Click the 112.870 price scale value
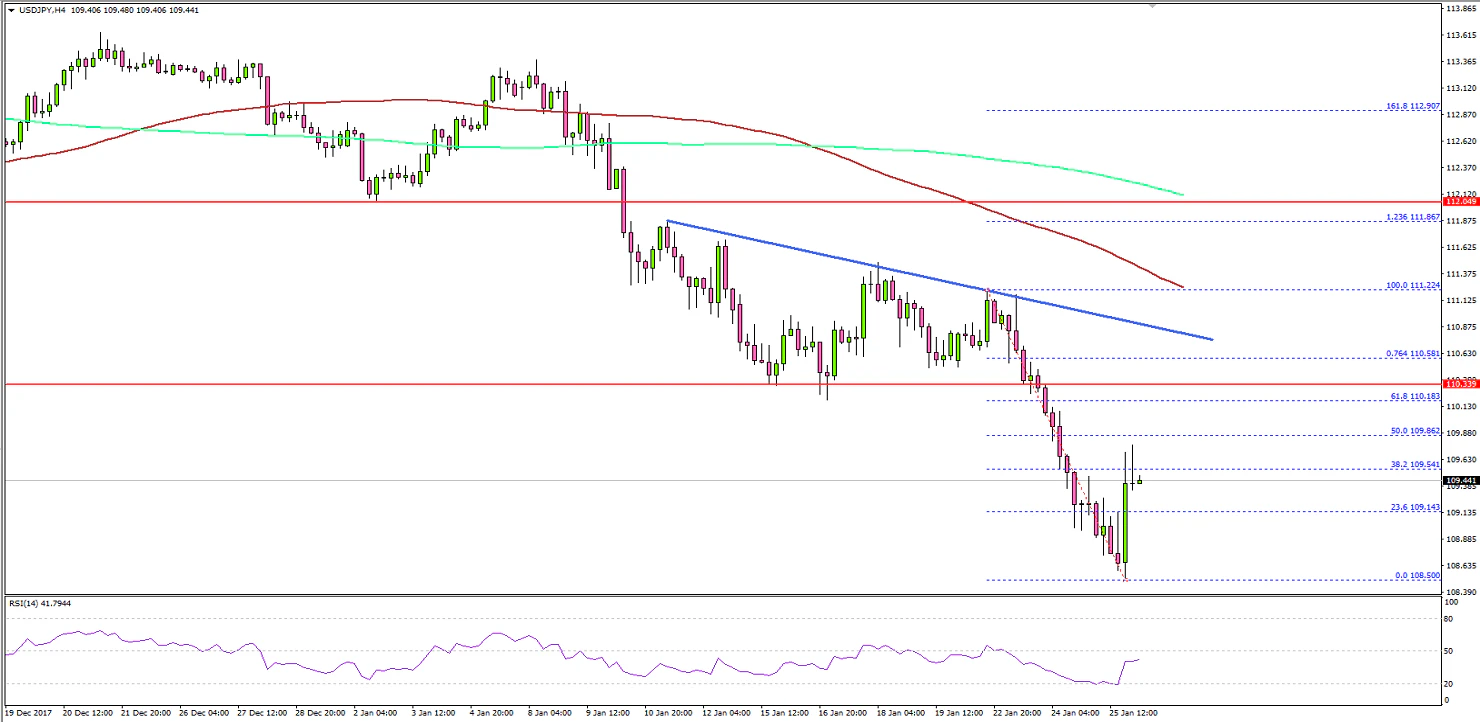Image resolution: width=1480 pixels, height=722 pixels. (1460, 115)
